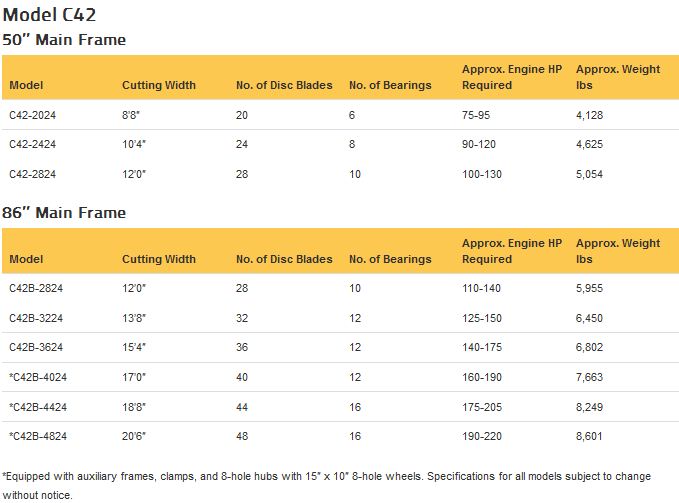Click the *C42B-4424 model cell

pyautogui.click(x=36, y=407)
